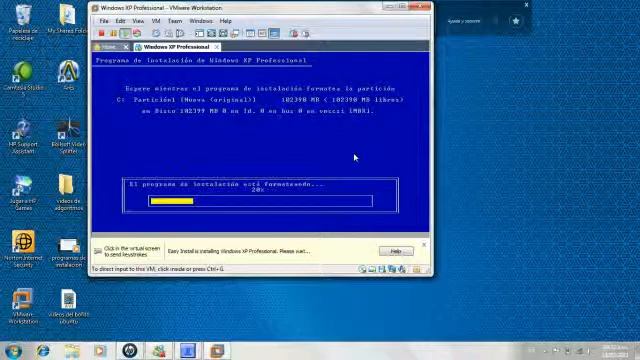Image resolution: width=640 pixels, height=360 pixels.
Task: Click the sound card status icon
Action: (x=402, y=269)
